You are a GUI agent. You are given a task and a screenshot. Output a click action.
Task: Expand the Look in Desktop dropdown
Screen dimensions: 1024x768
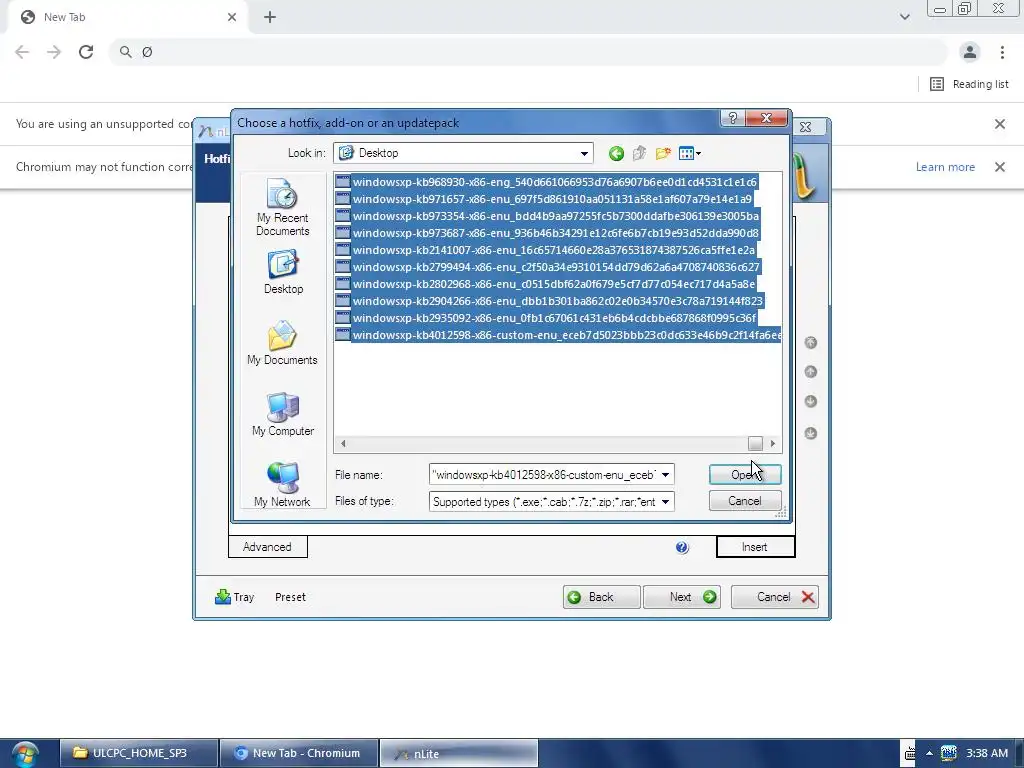click(584, 153)
